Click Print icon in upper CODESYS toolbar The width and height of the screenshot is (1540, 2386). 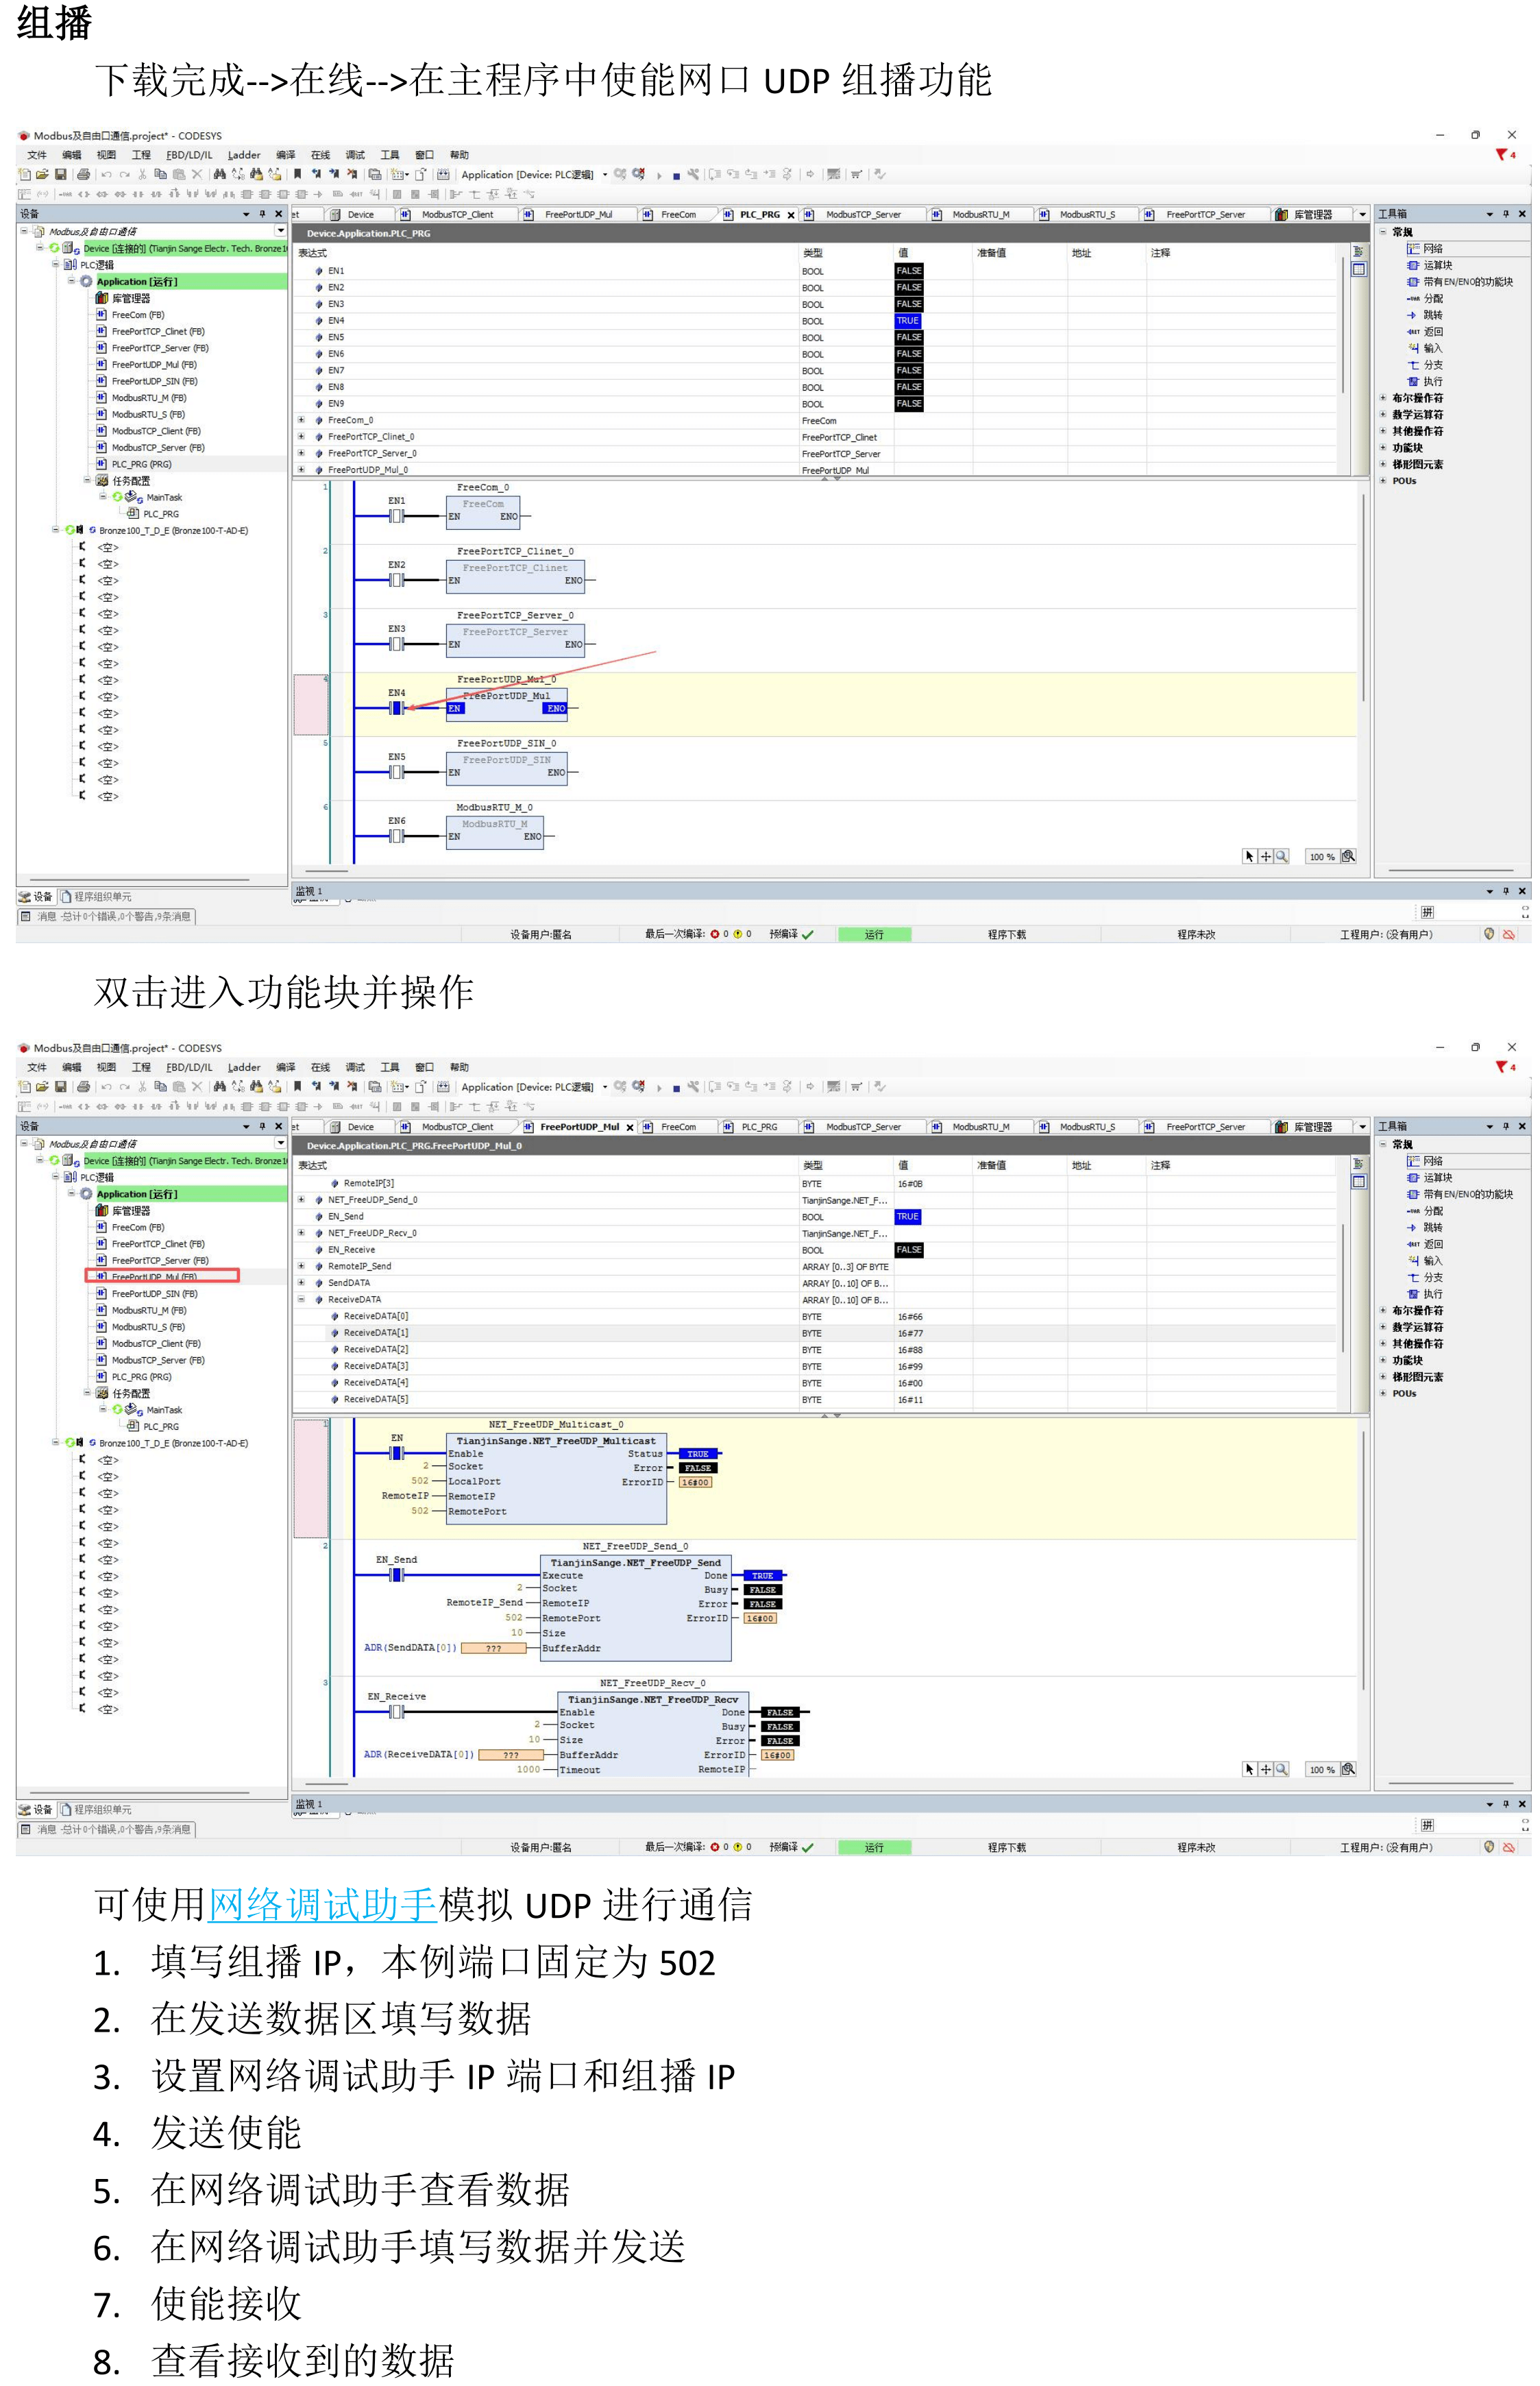tap(83, 174)
